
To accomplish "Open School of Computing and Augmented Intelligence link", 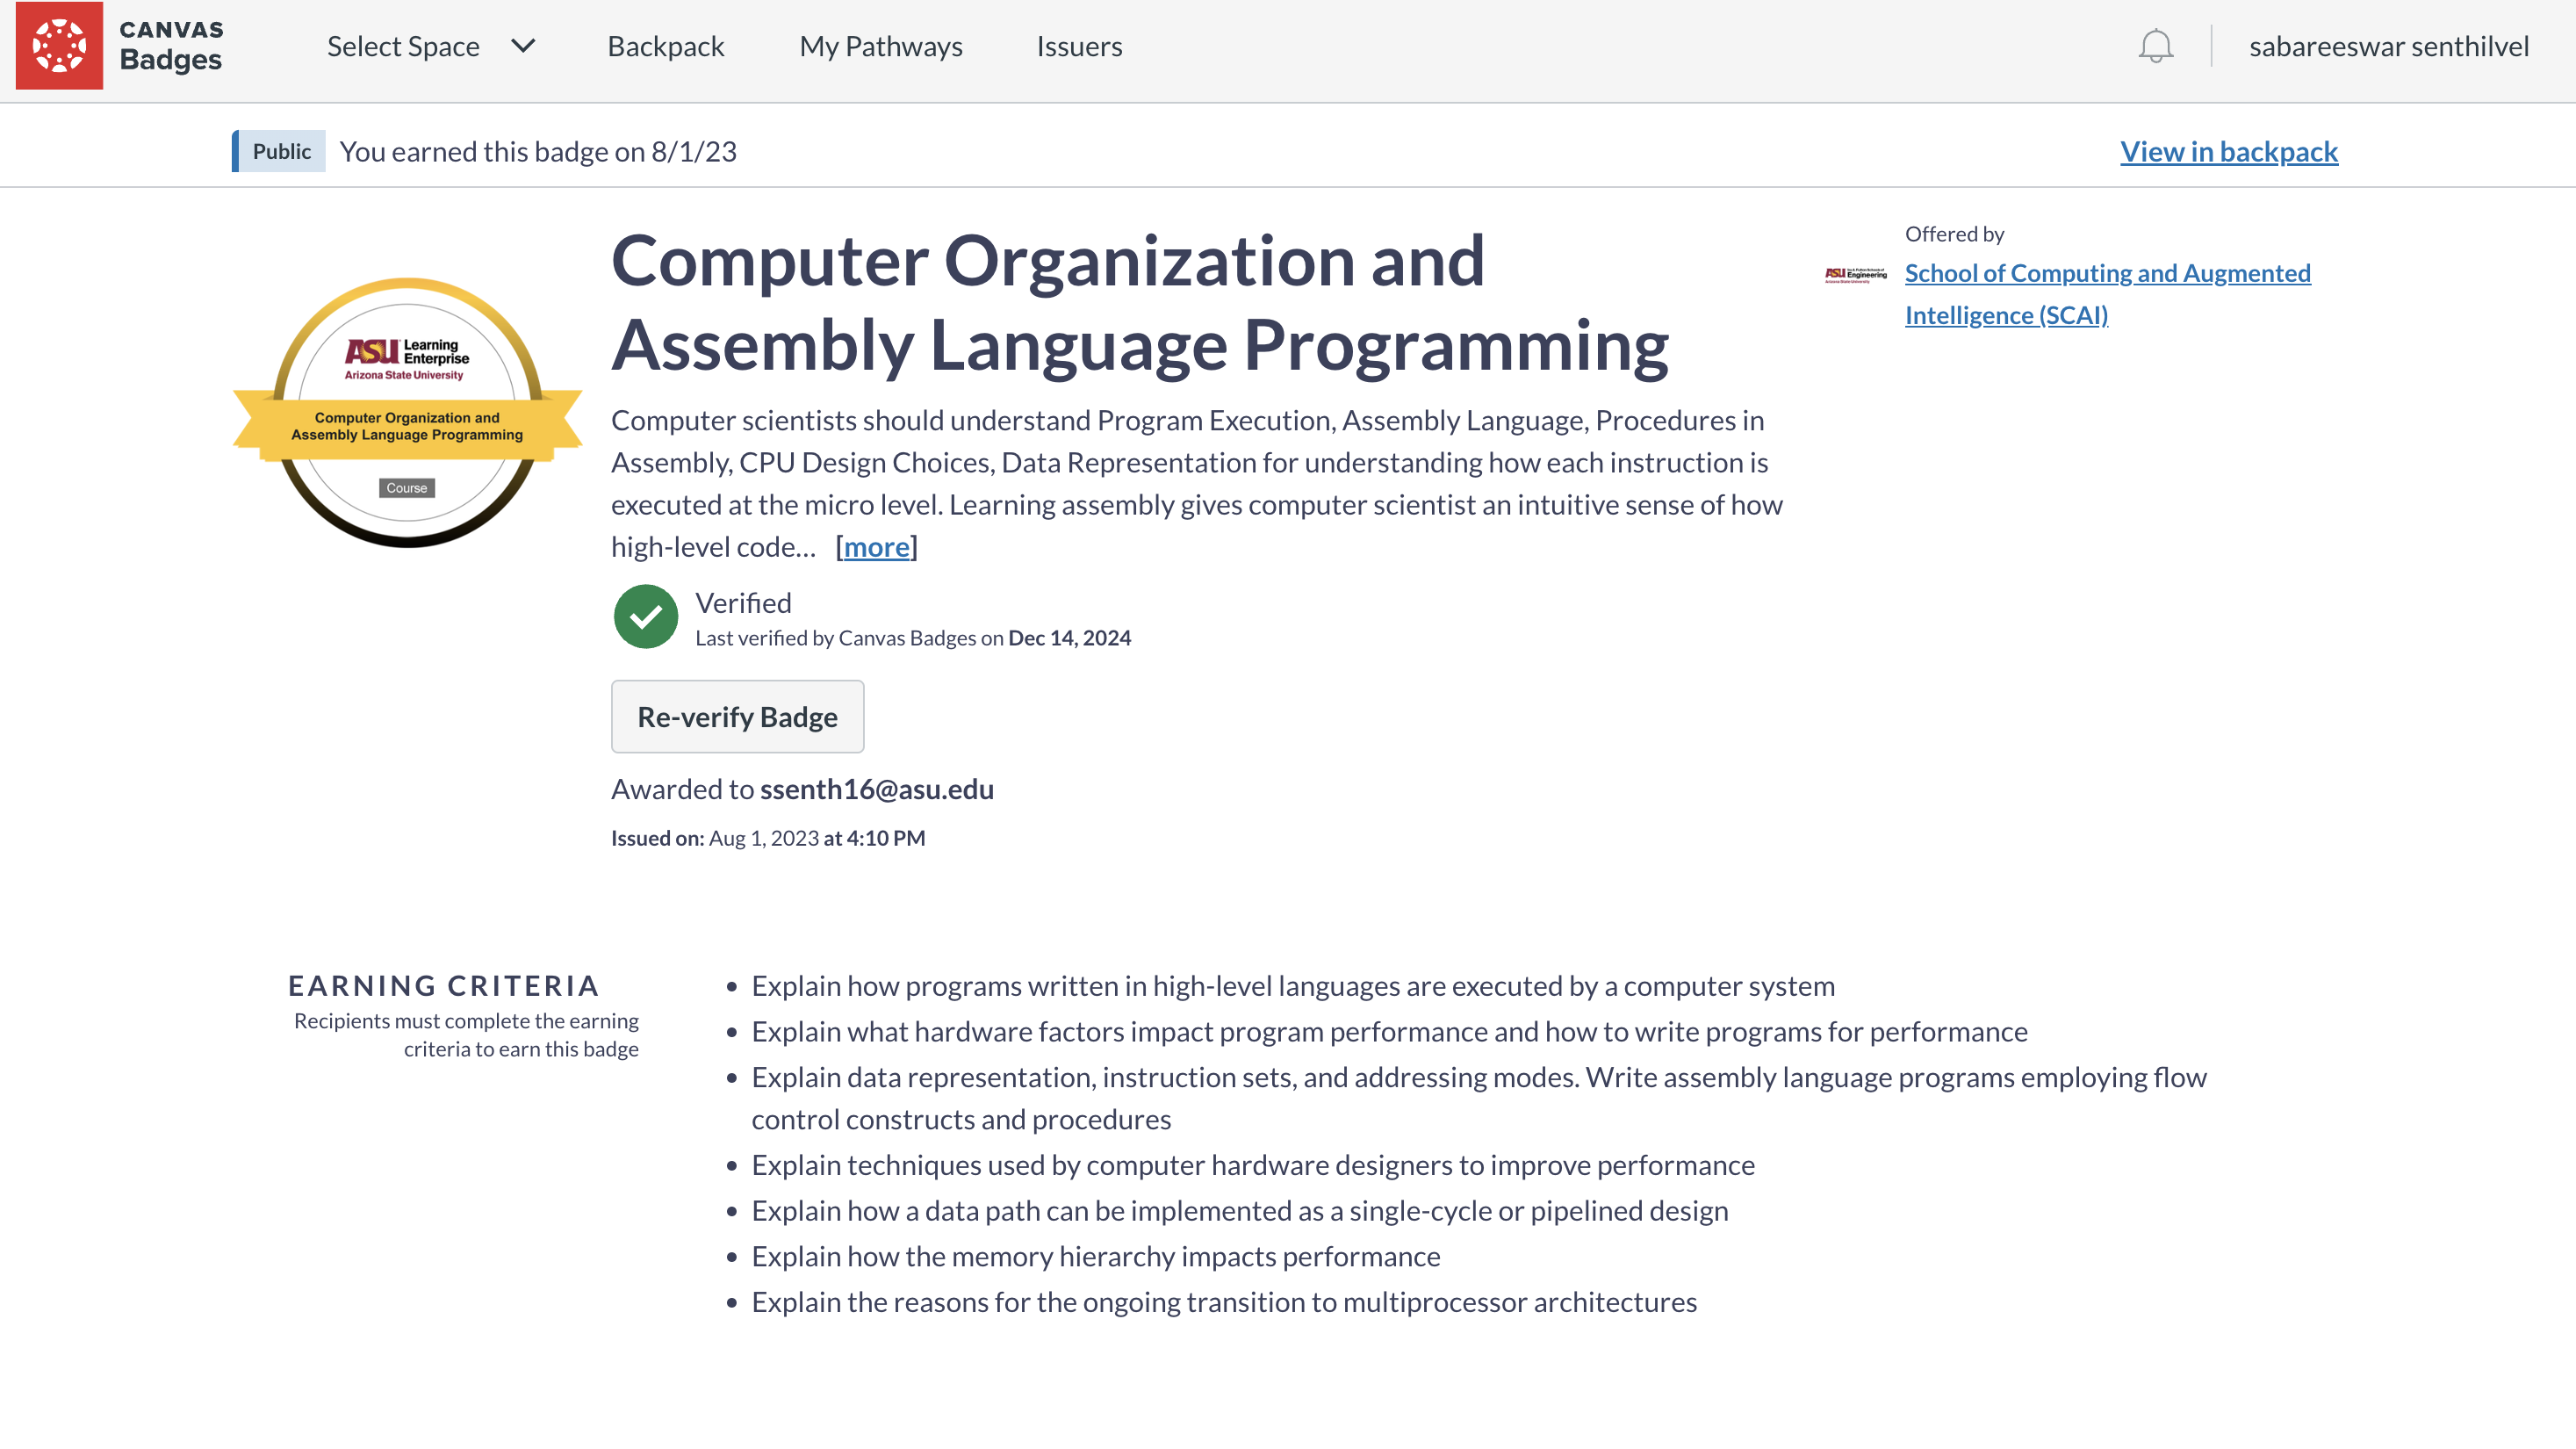I will (x=2107, y=294).
